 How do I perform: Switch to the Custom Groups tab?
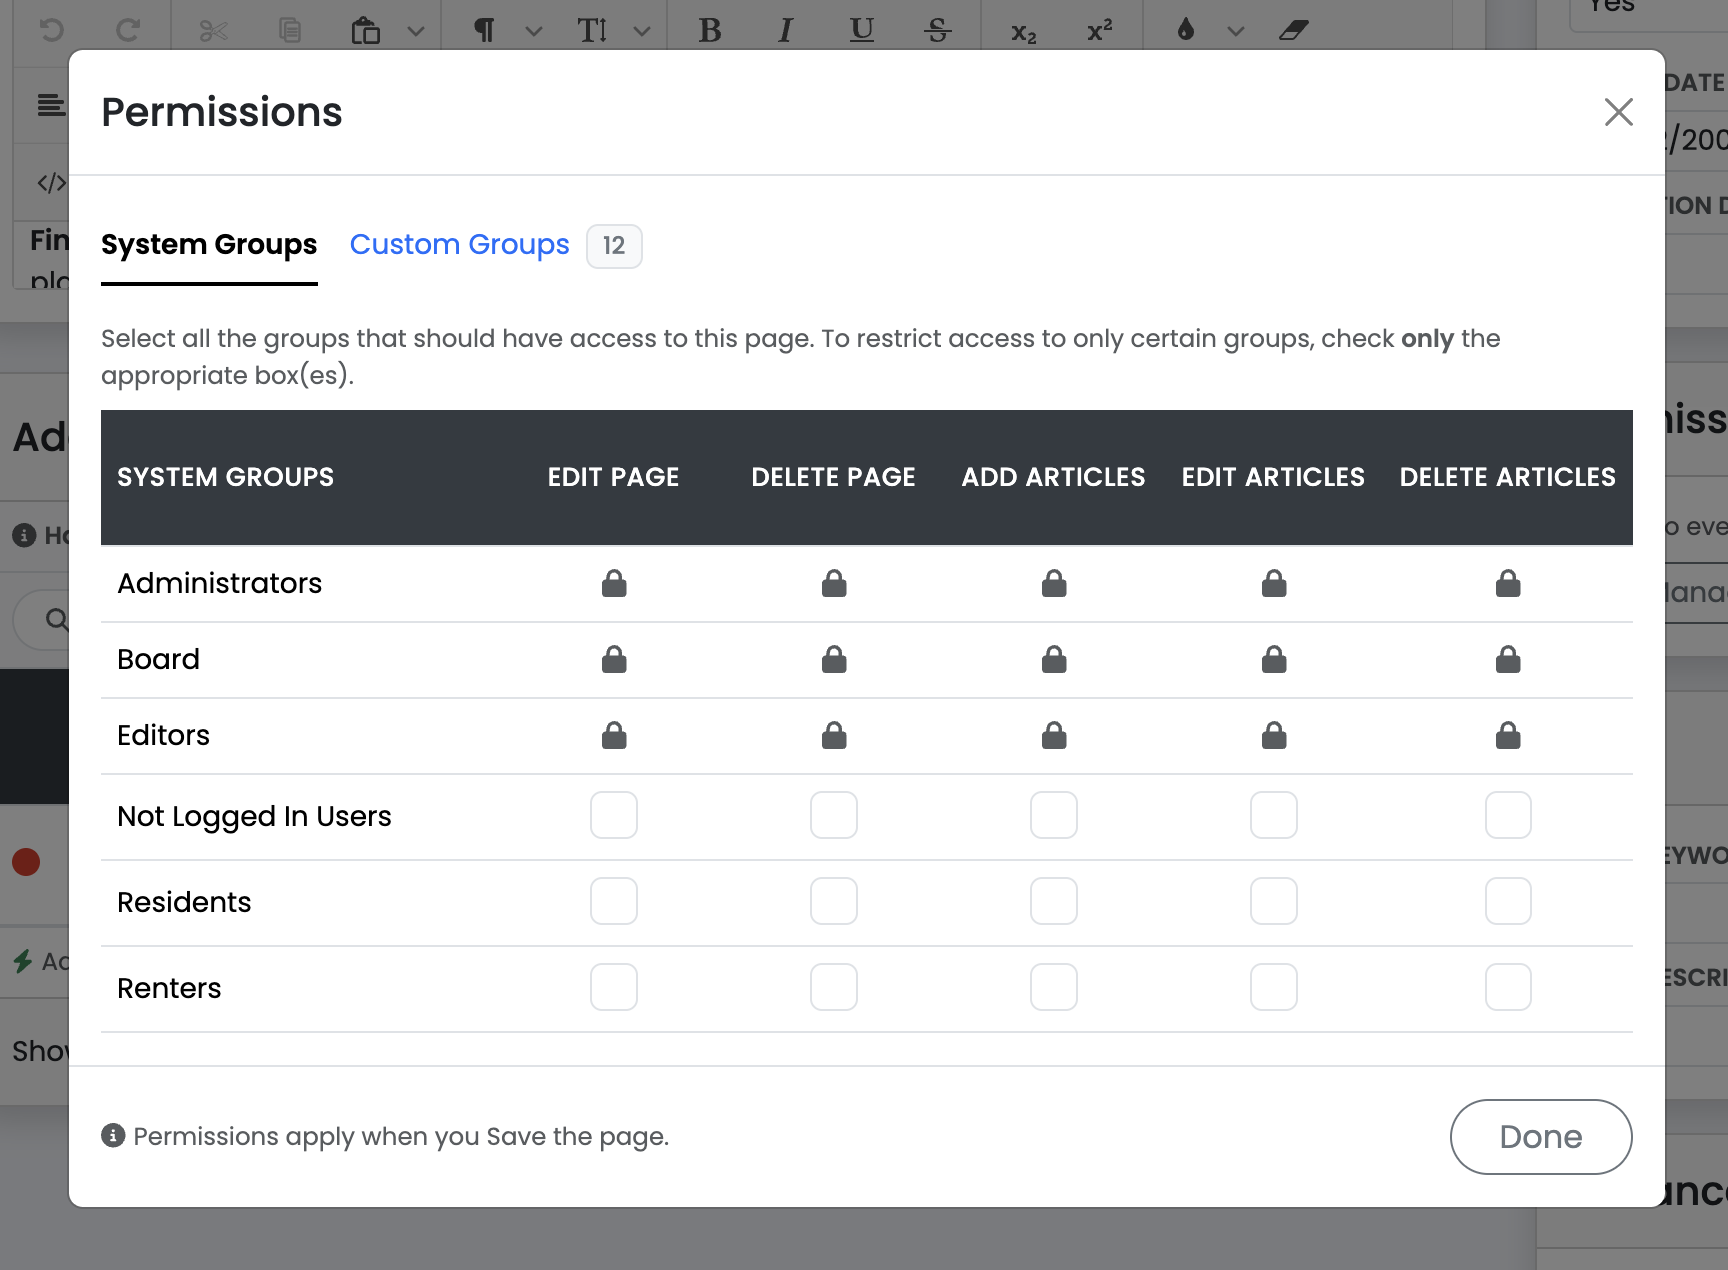(459, 245)
